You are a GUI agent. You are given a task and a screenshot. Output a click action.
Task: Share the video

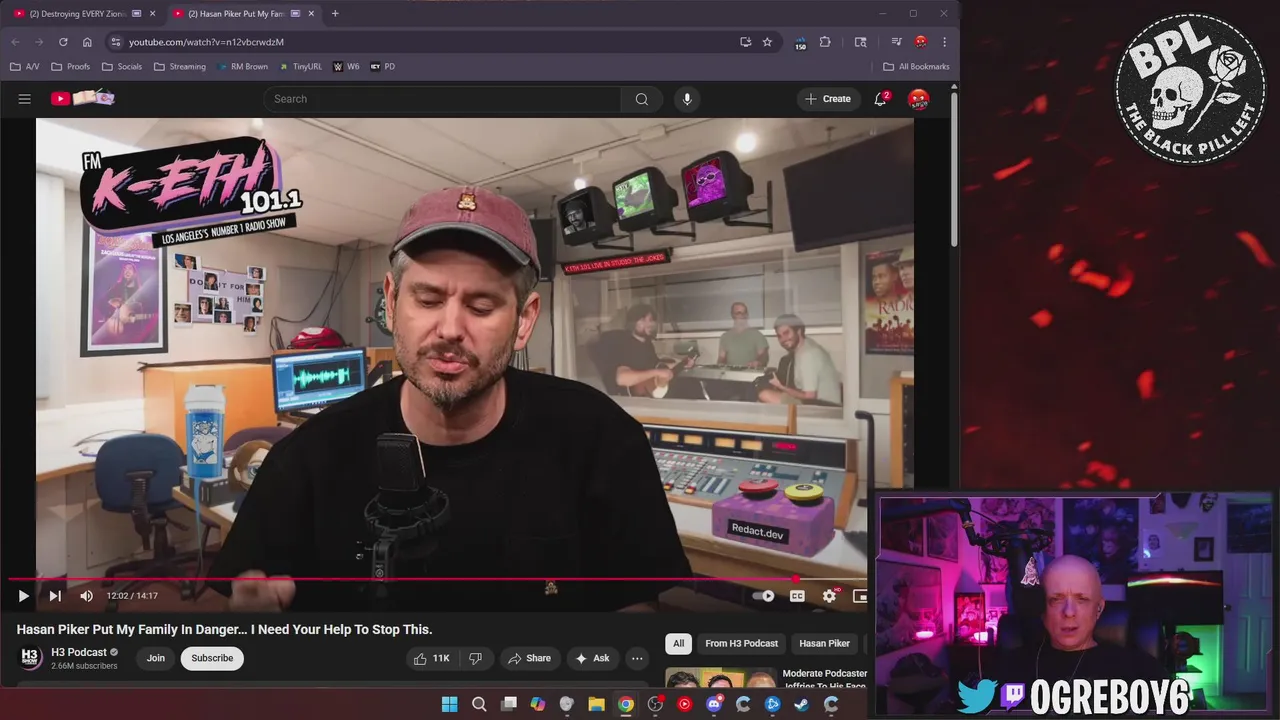529,658
